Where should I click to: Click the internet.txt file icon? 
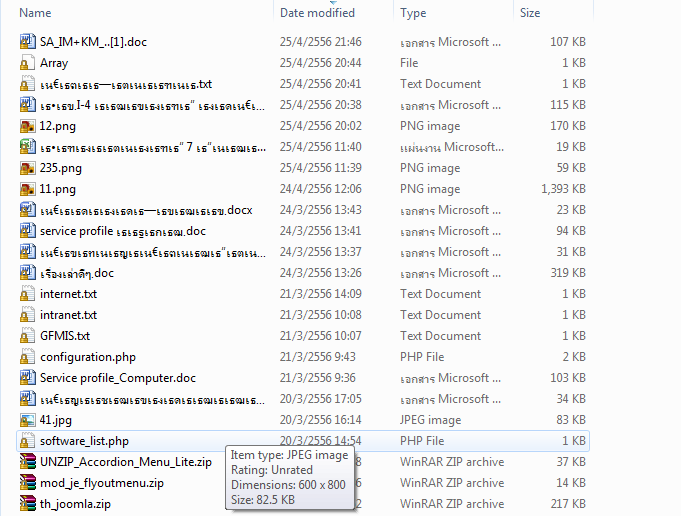[x=27, y=294]
